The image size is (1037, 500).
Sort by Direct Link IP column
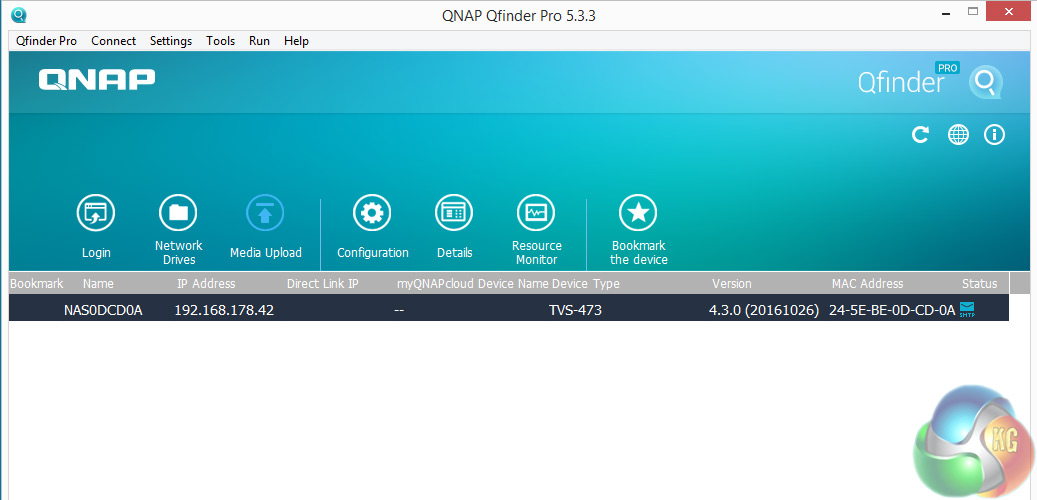click(x=323, y=284)
